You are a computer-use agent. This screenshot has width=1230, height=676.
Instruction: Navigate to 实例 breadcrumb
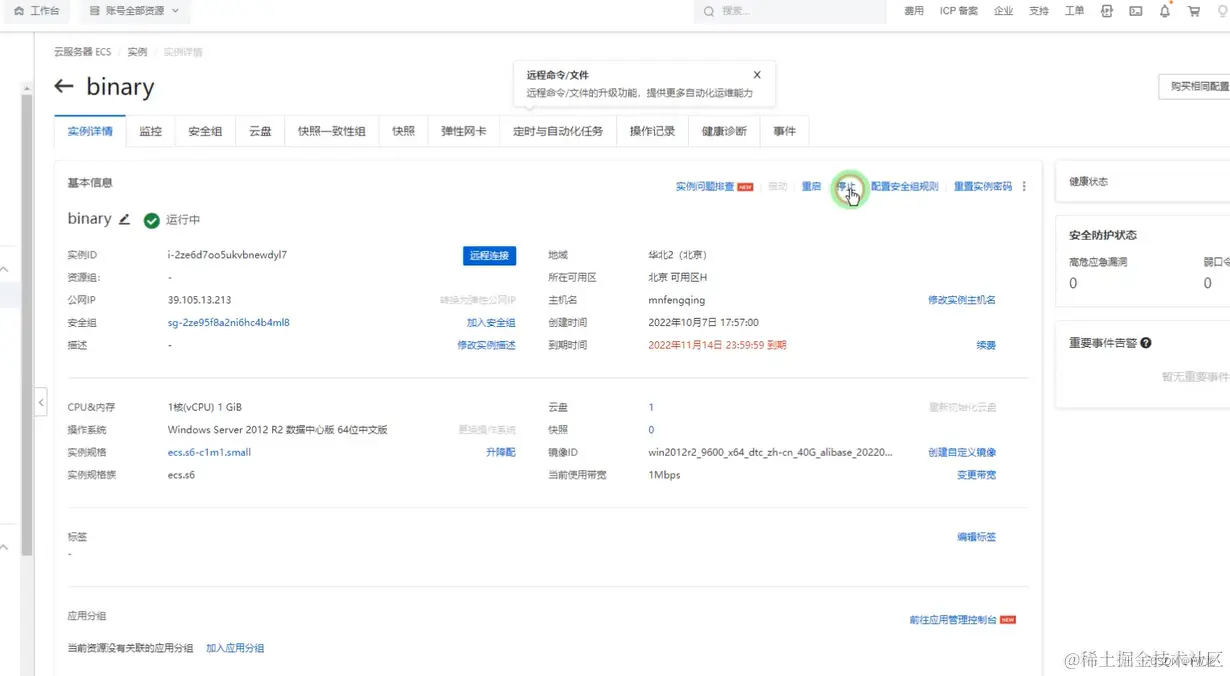click(137, 52)
